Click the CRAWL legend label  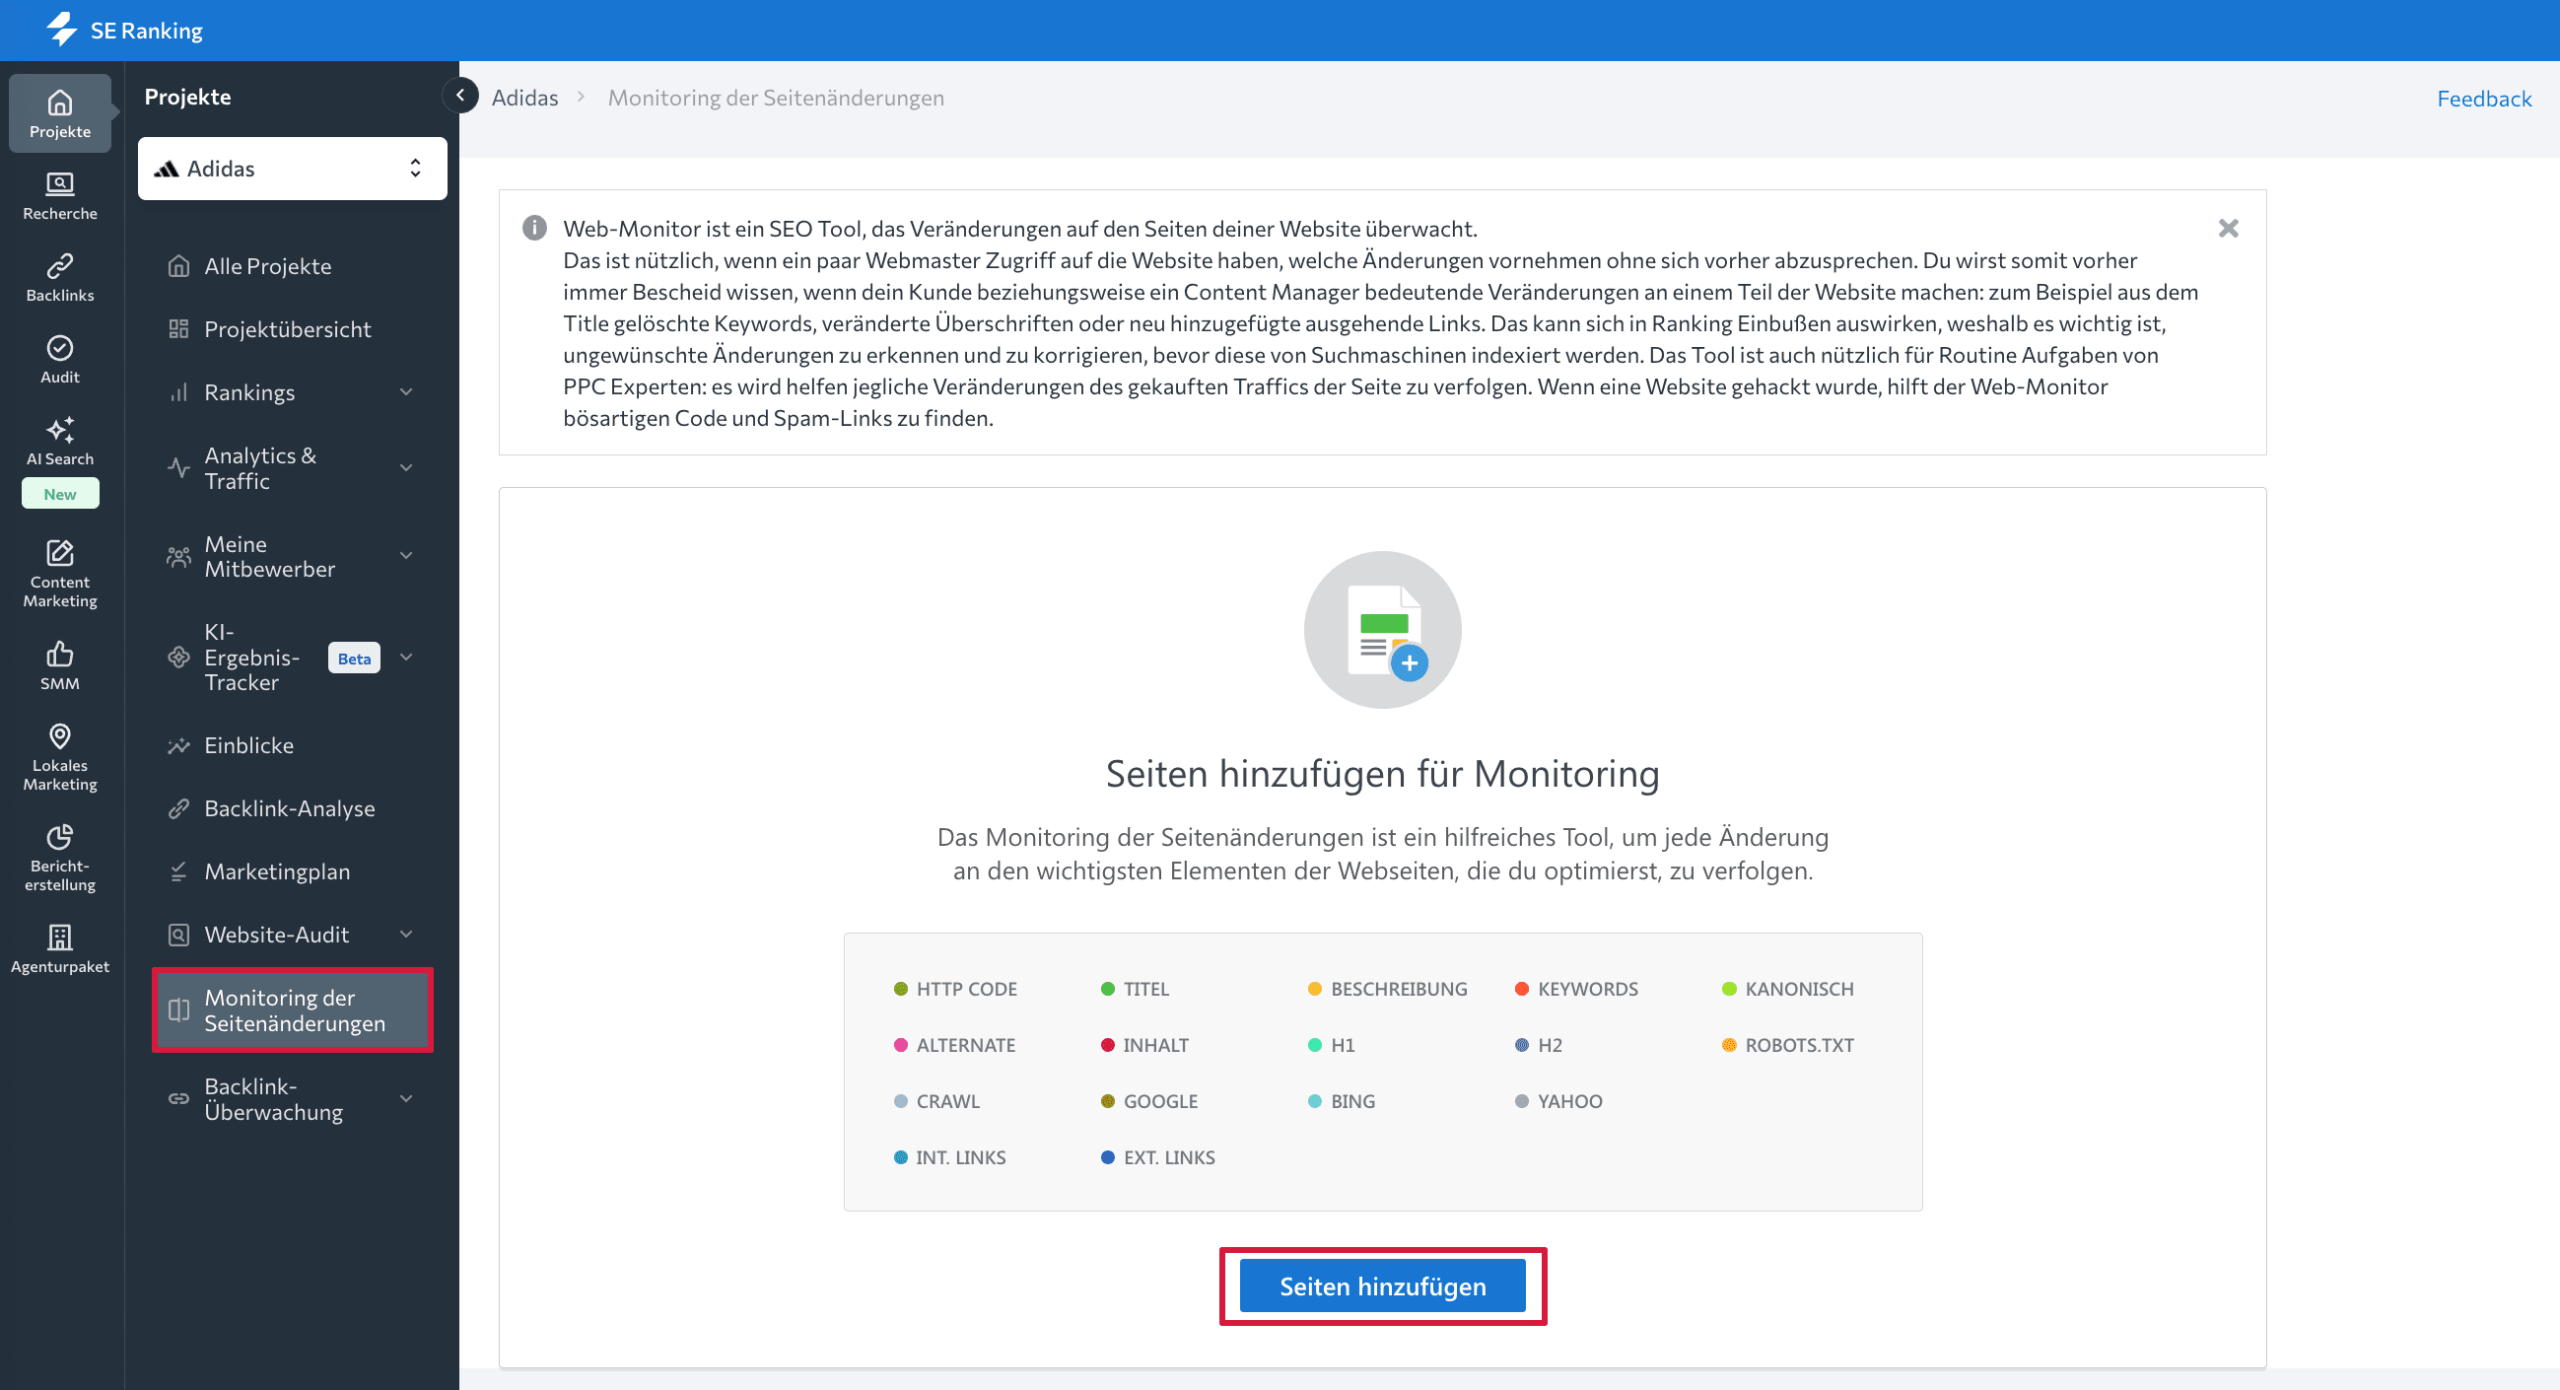[948, 1101]
